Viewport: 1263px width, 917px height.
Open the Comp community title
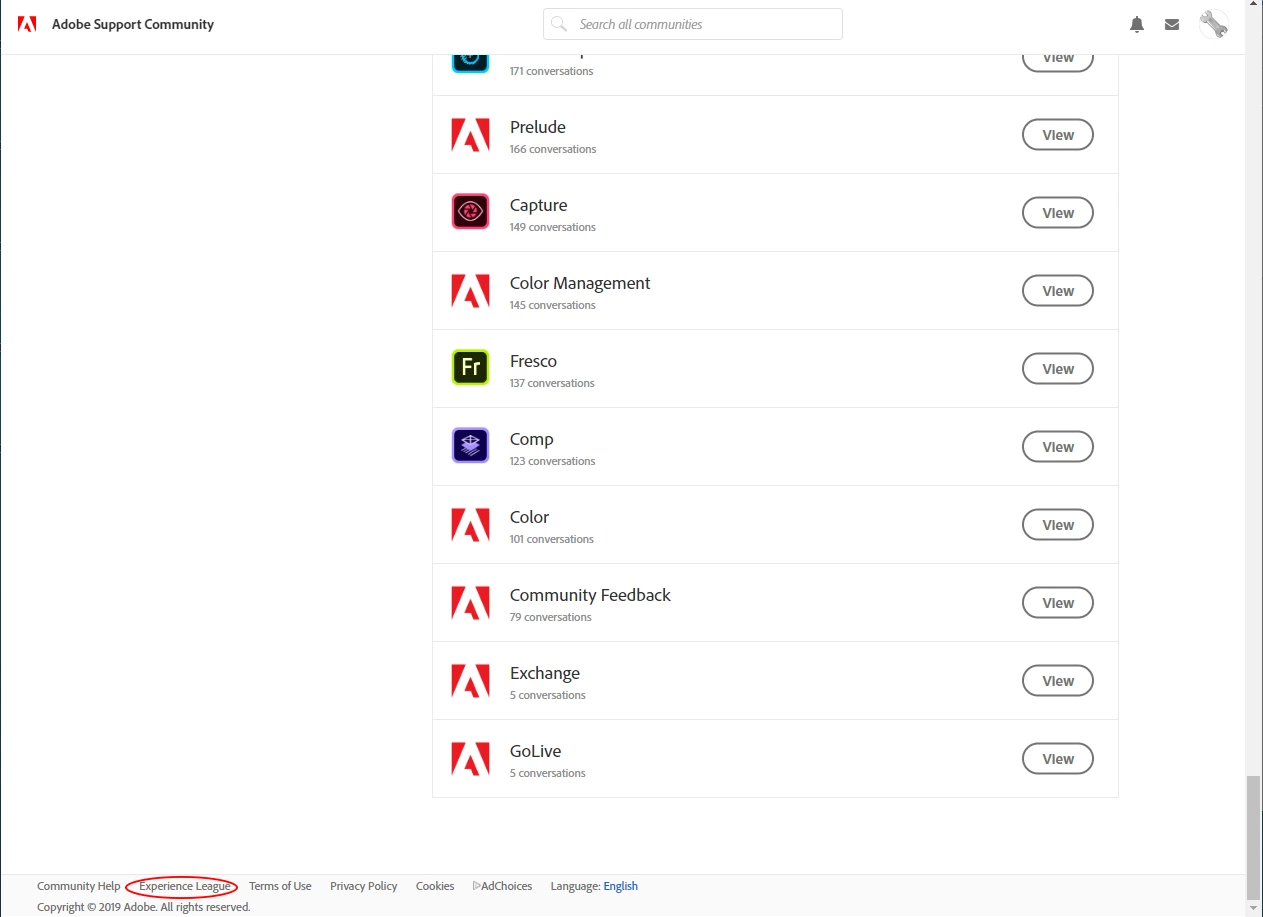tap(531, 439)
